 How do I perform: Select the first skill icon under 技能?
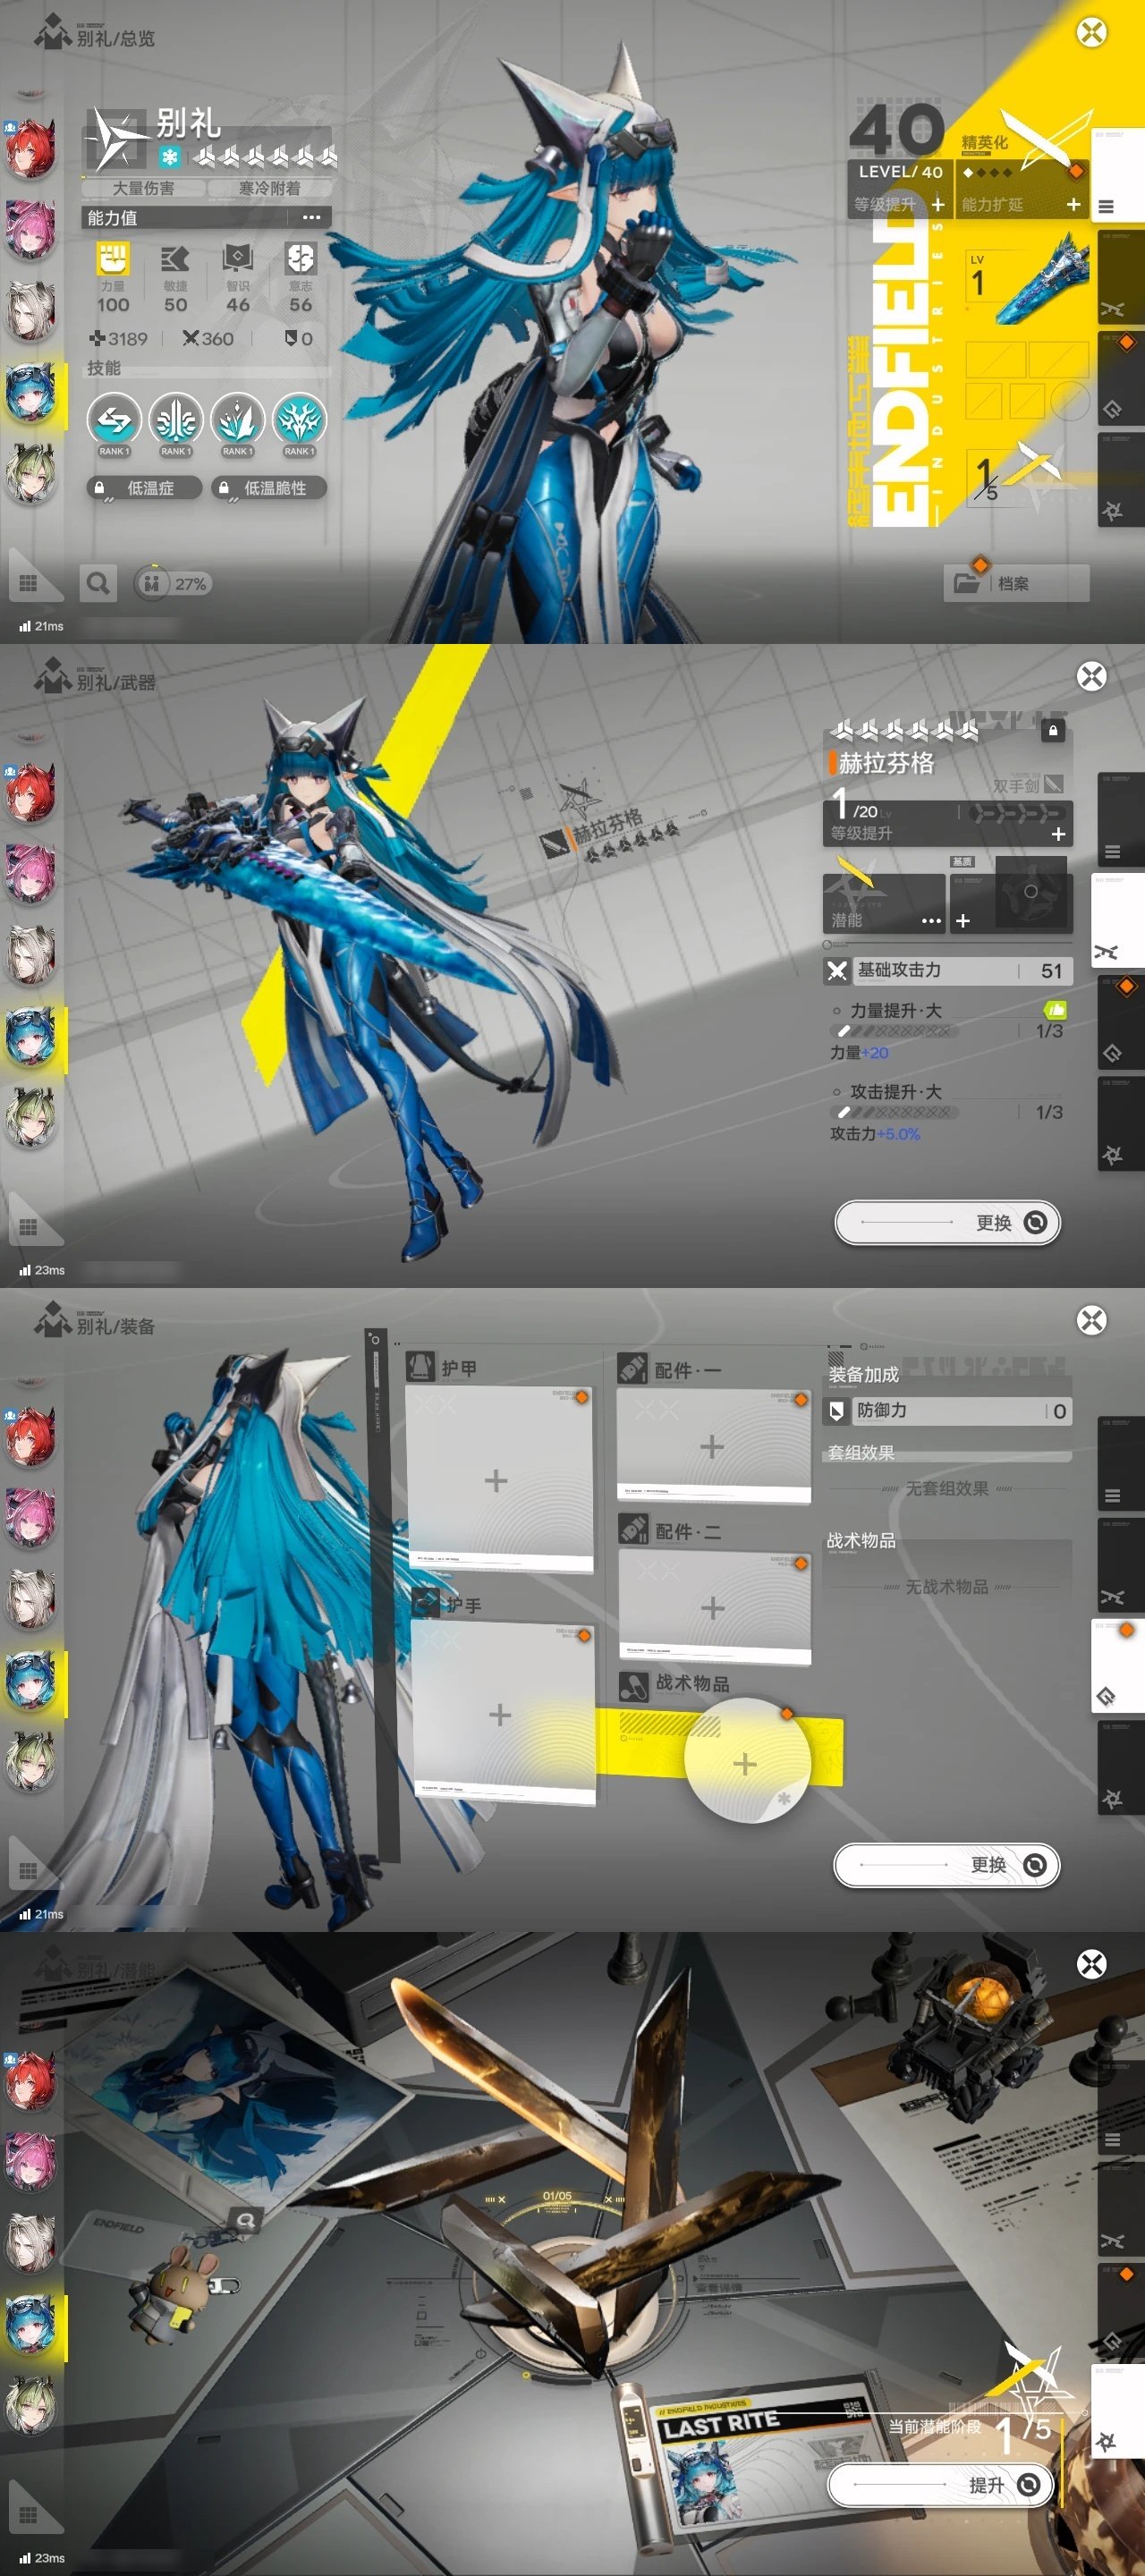[x=113, y=421]
